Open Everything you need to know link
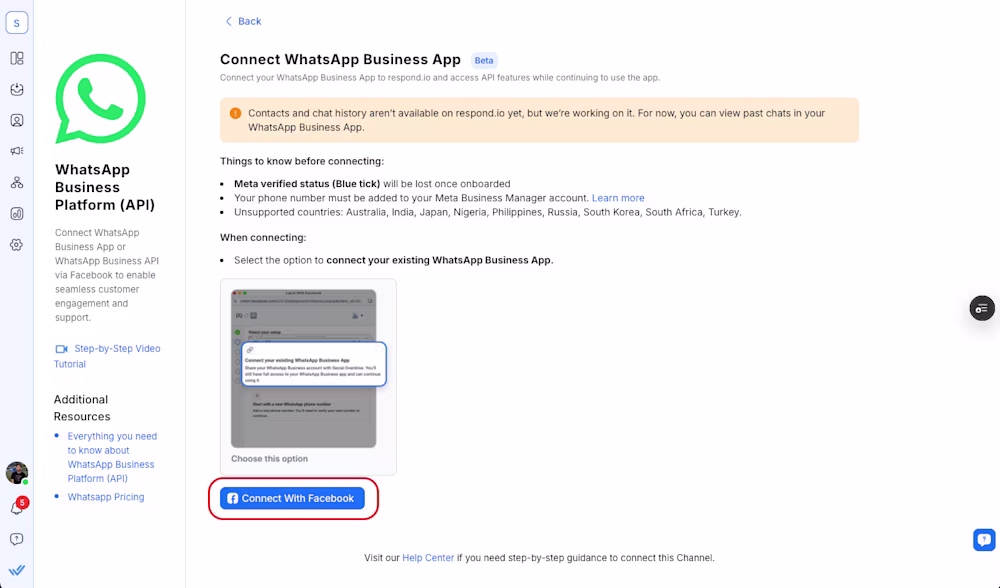 tap(112, 457)
